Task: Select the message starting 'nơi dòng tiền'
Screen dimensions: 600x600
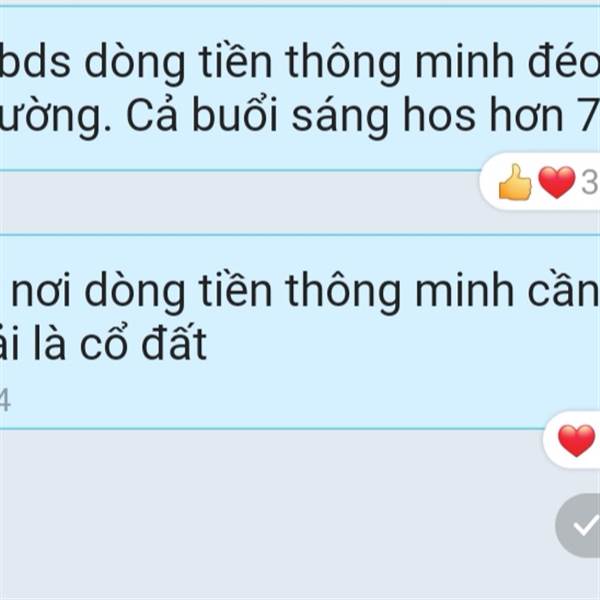Action: pos(300,332)
